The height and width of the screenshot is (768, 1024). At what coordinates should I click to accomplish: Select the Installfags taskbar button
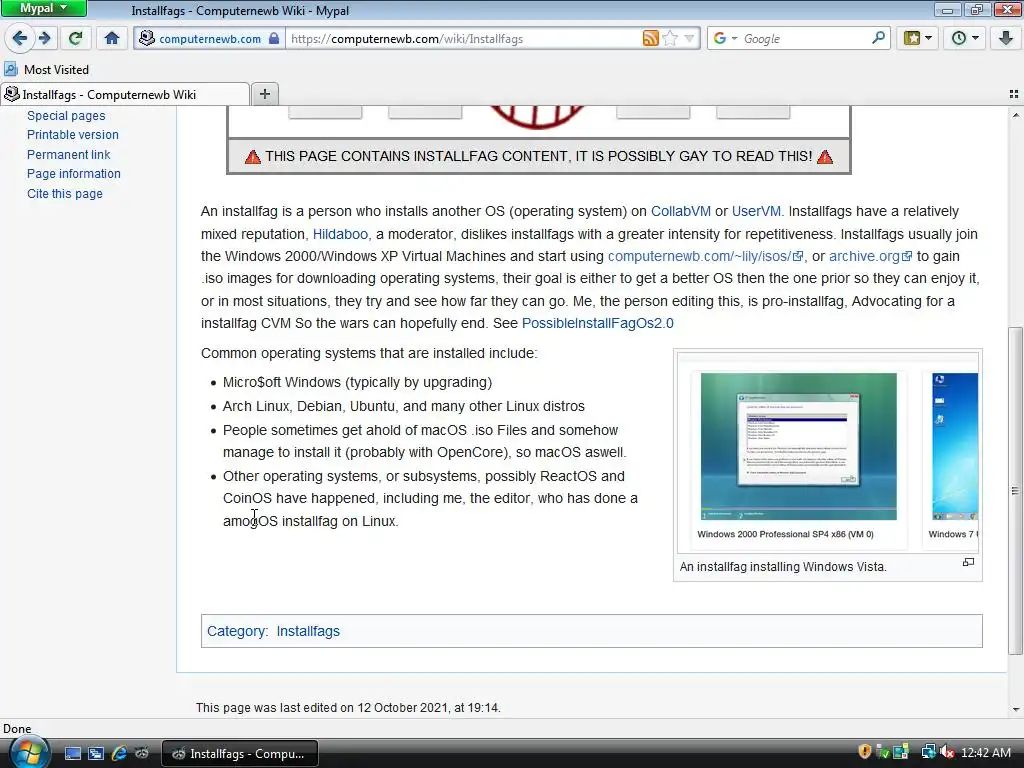[x=240, y=754]
